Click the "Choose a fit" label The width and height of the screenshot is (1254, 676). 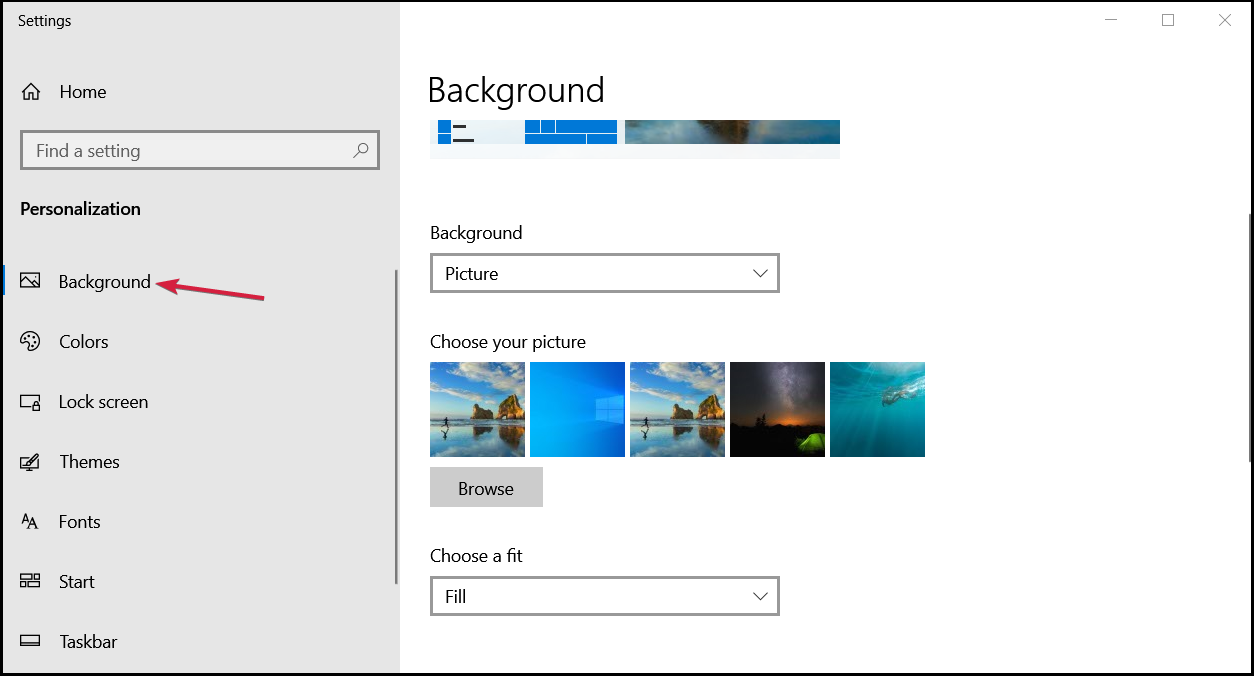[x=476, y=556]
